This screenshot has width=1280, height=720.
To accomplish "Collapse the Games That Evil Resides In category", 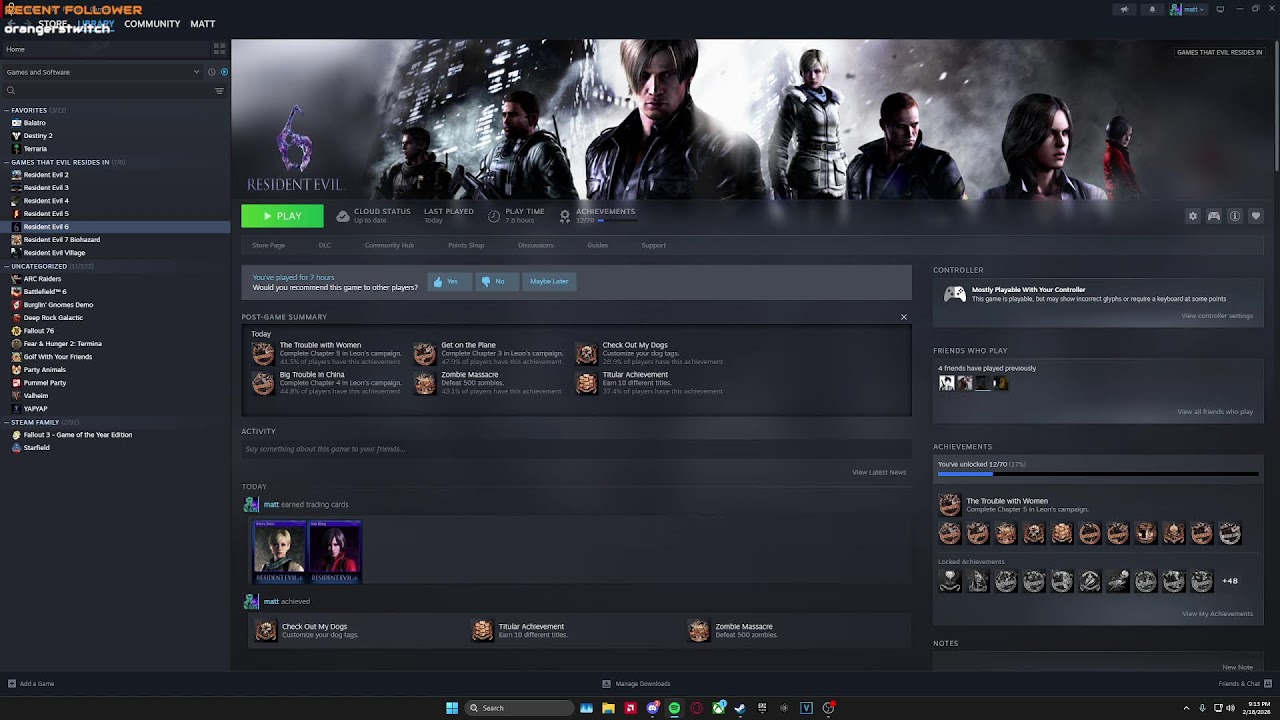I will pyautogui.click(x=6, y=163).
